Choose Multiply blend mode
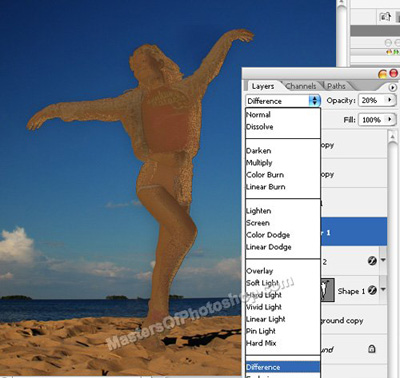Viewport: 400px width, 378px height. click(259, 163)
